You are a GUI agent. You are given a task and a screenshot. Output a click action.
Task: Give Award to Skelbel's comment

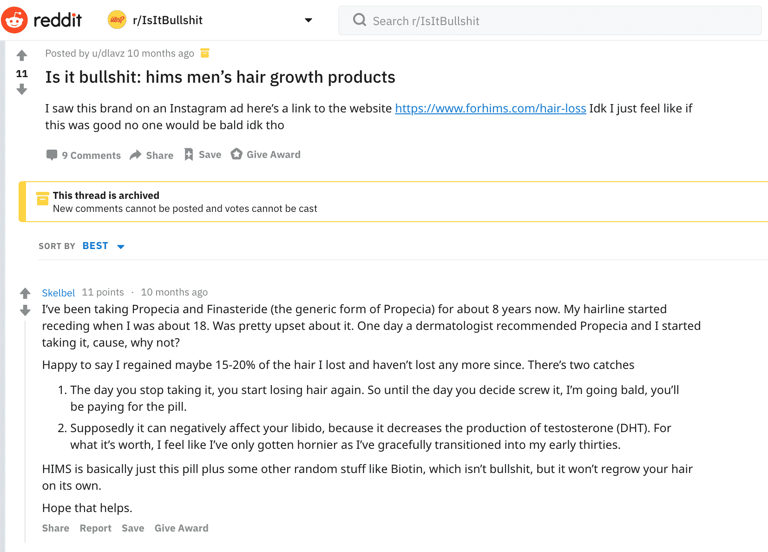click(x=181, y=528)
